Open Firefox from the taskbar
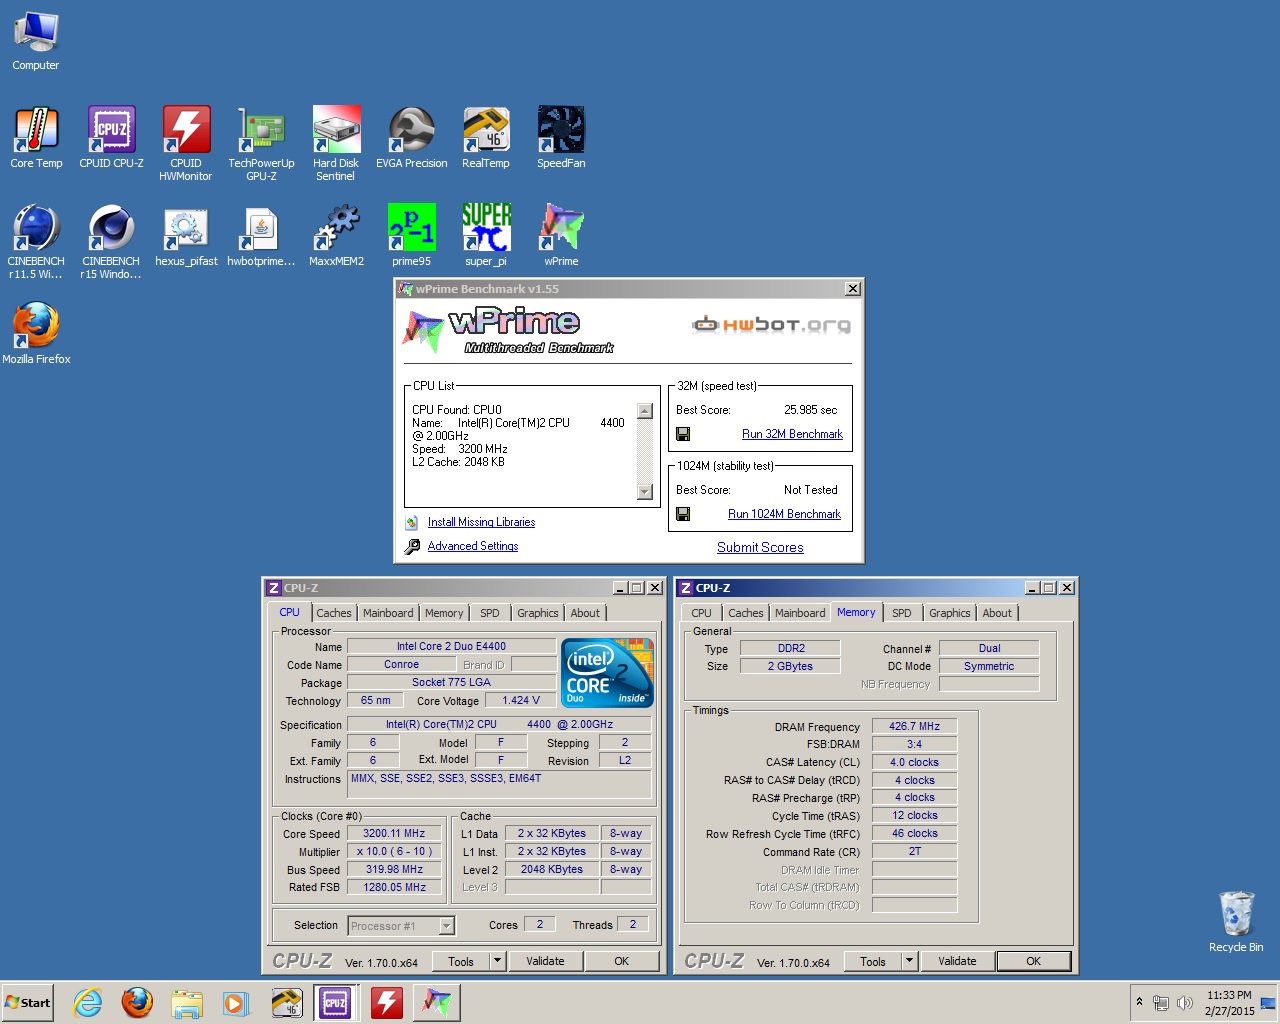The width and height of the screenshot is (1280, 1024). [137, 1003]
